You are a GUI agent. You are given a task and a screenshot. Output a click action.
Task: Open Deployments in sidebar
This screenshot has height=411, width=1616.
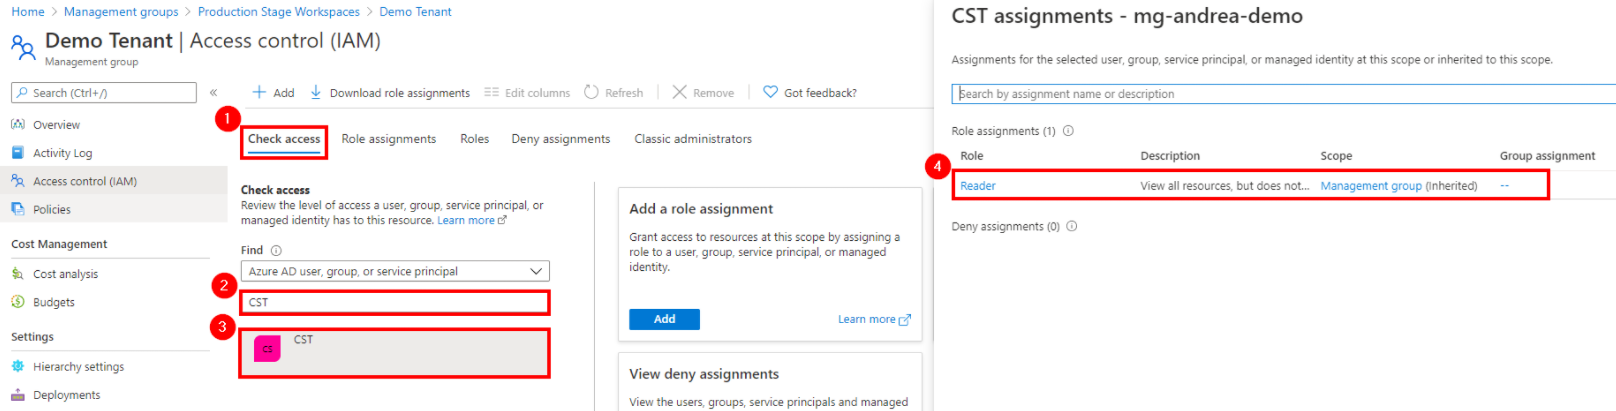coord(67,395)
